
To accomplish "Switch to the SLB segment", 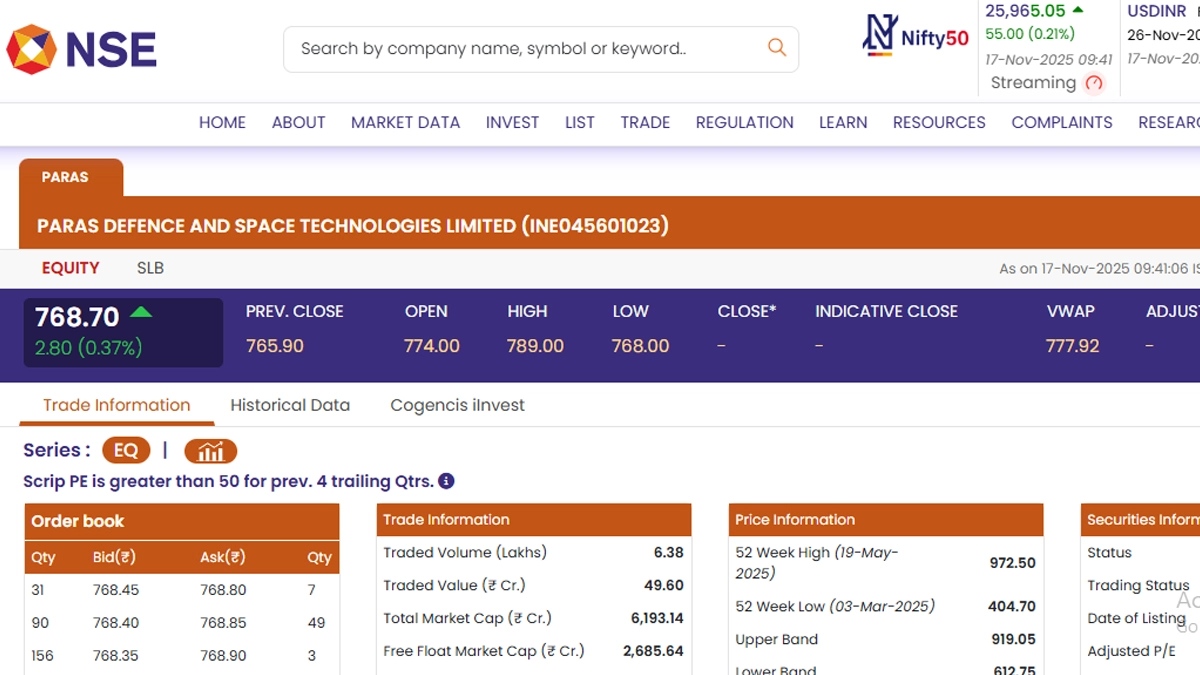I will pyautogui.click(x=150, y=268).
